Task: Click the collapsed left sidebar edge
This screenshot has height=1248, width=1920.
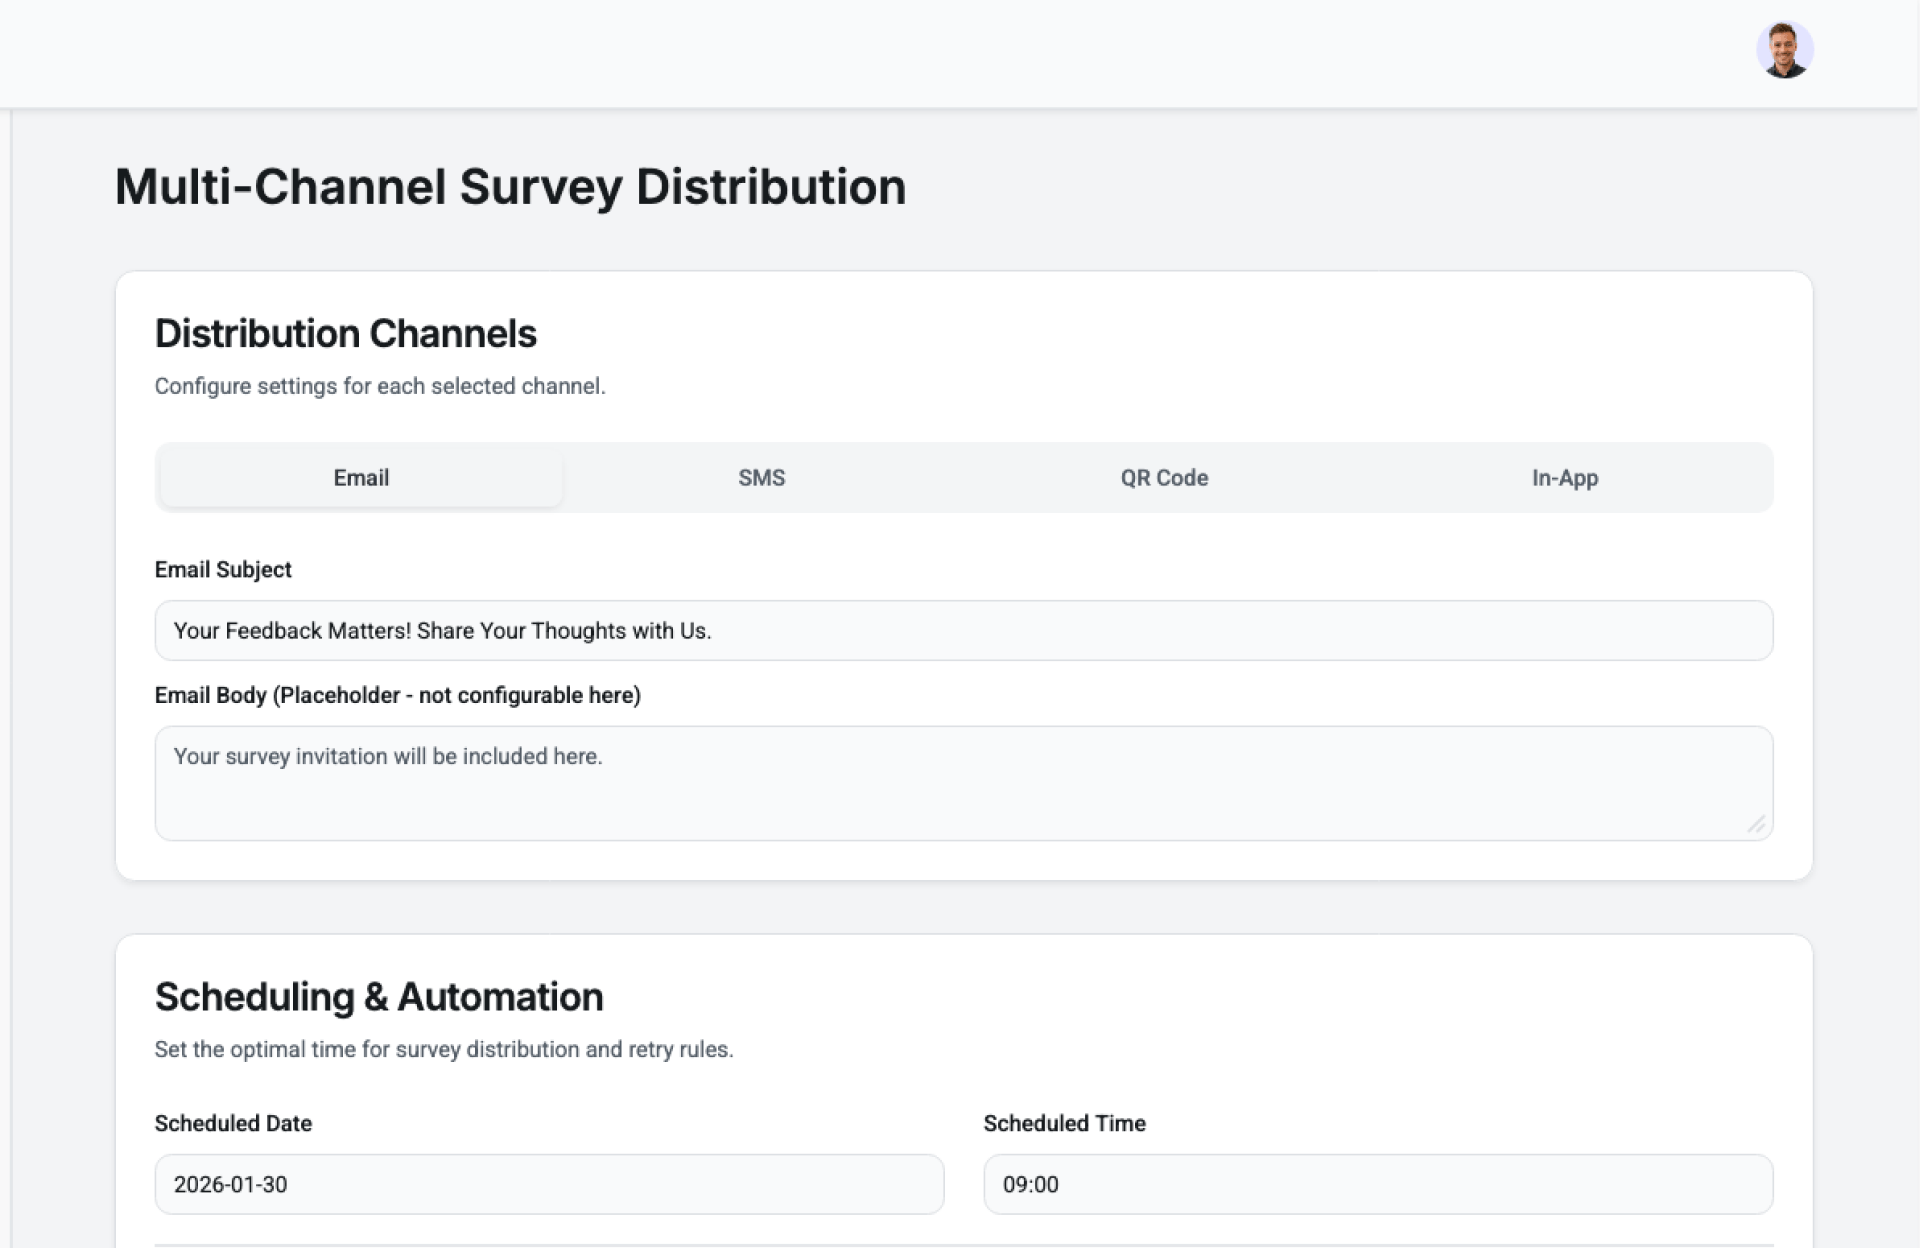Action: 6,680
